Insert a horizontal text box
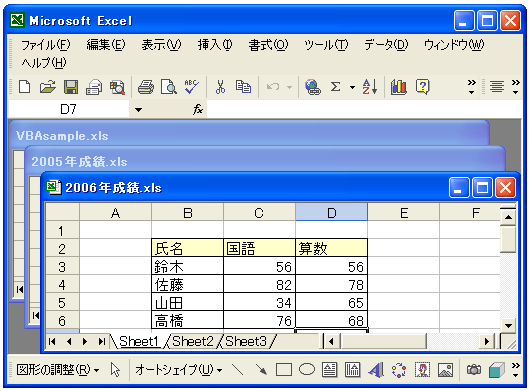This screenshot has height=391, width=531. (x=329, y=370)
